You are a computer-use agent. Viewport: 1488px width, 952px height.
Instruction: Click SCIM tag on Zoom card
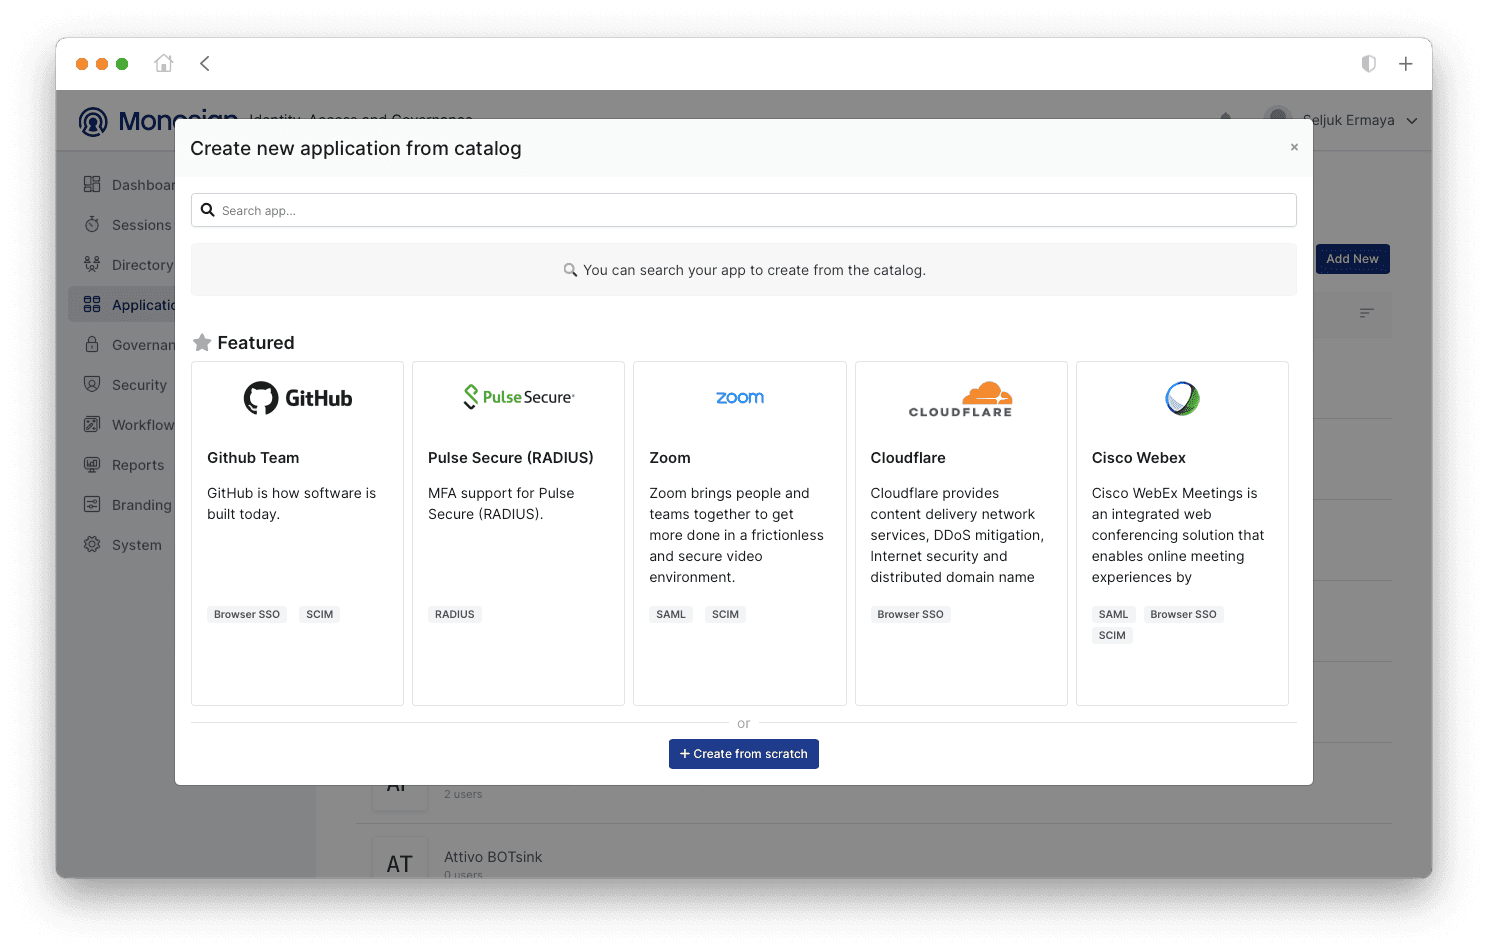point(726,614)
